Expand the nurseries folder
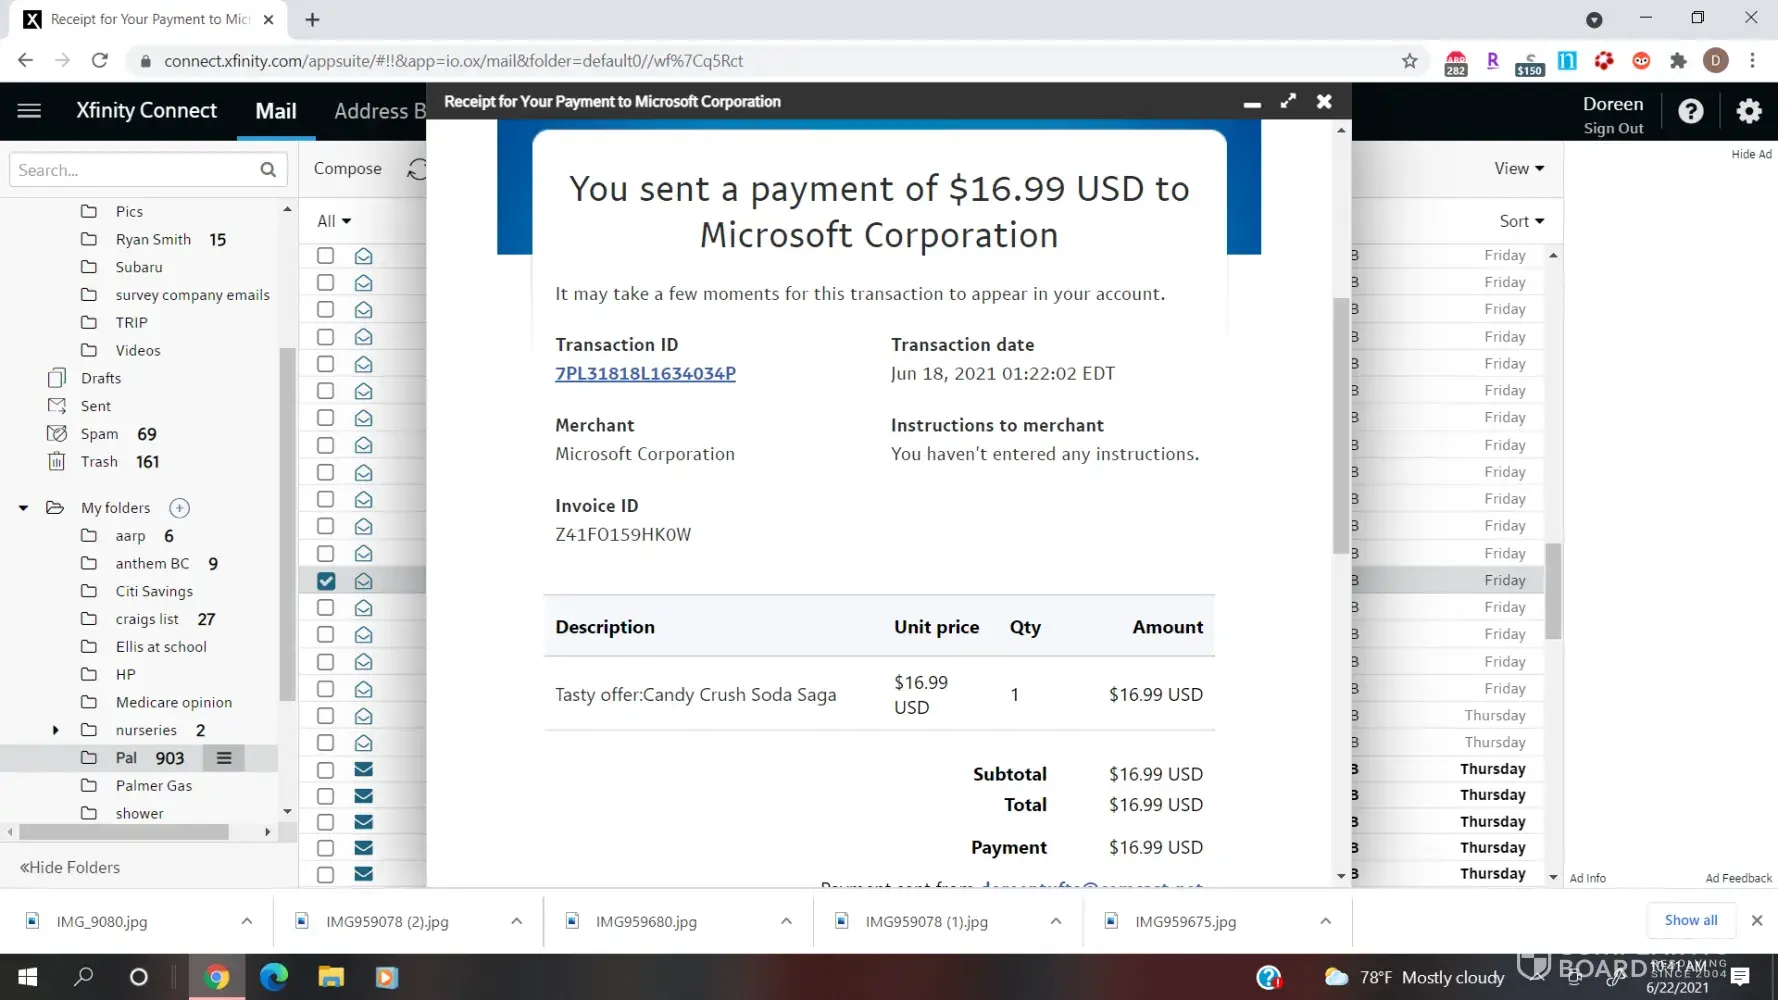 pyautogui.click(x=56, y=730)
